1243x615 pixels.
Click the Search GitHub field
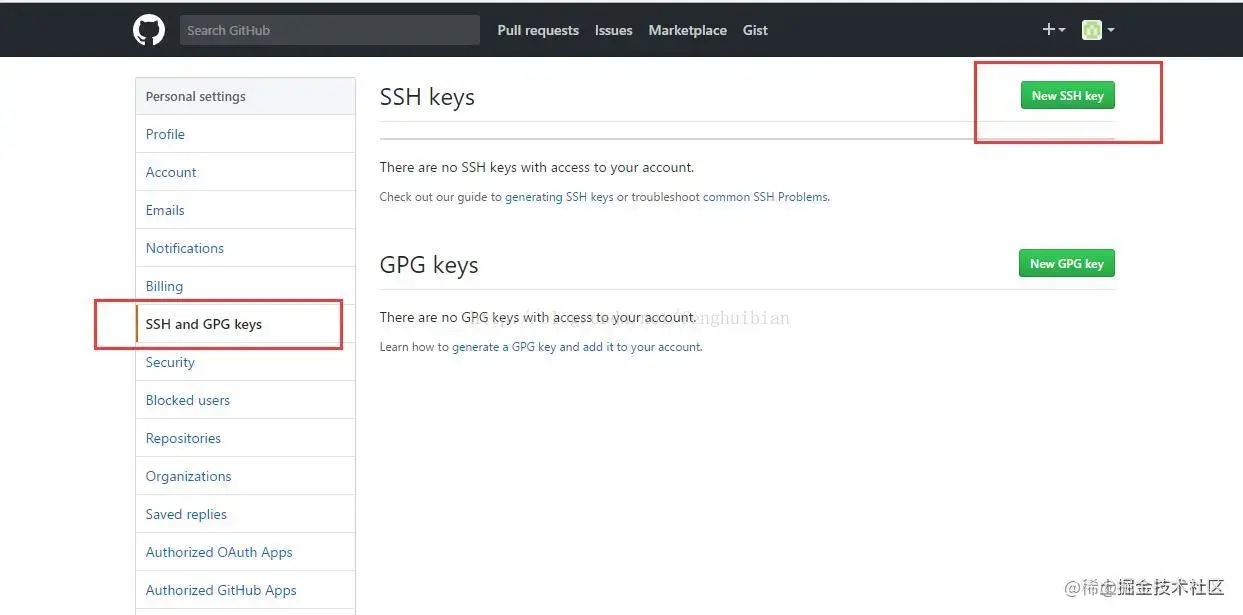(x=329, y=30)
